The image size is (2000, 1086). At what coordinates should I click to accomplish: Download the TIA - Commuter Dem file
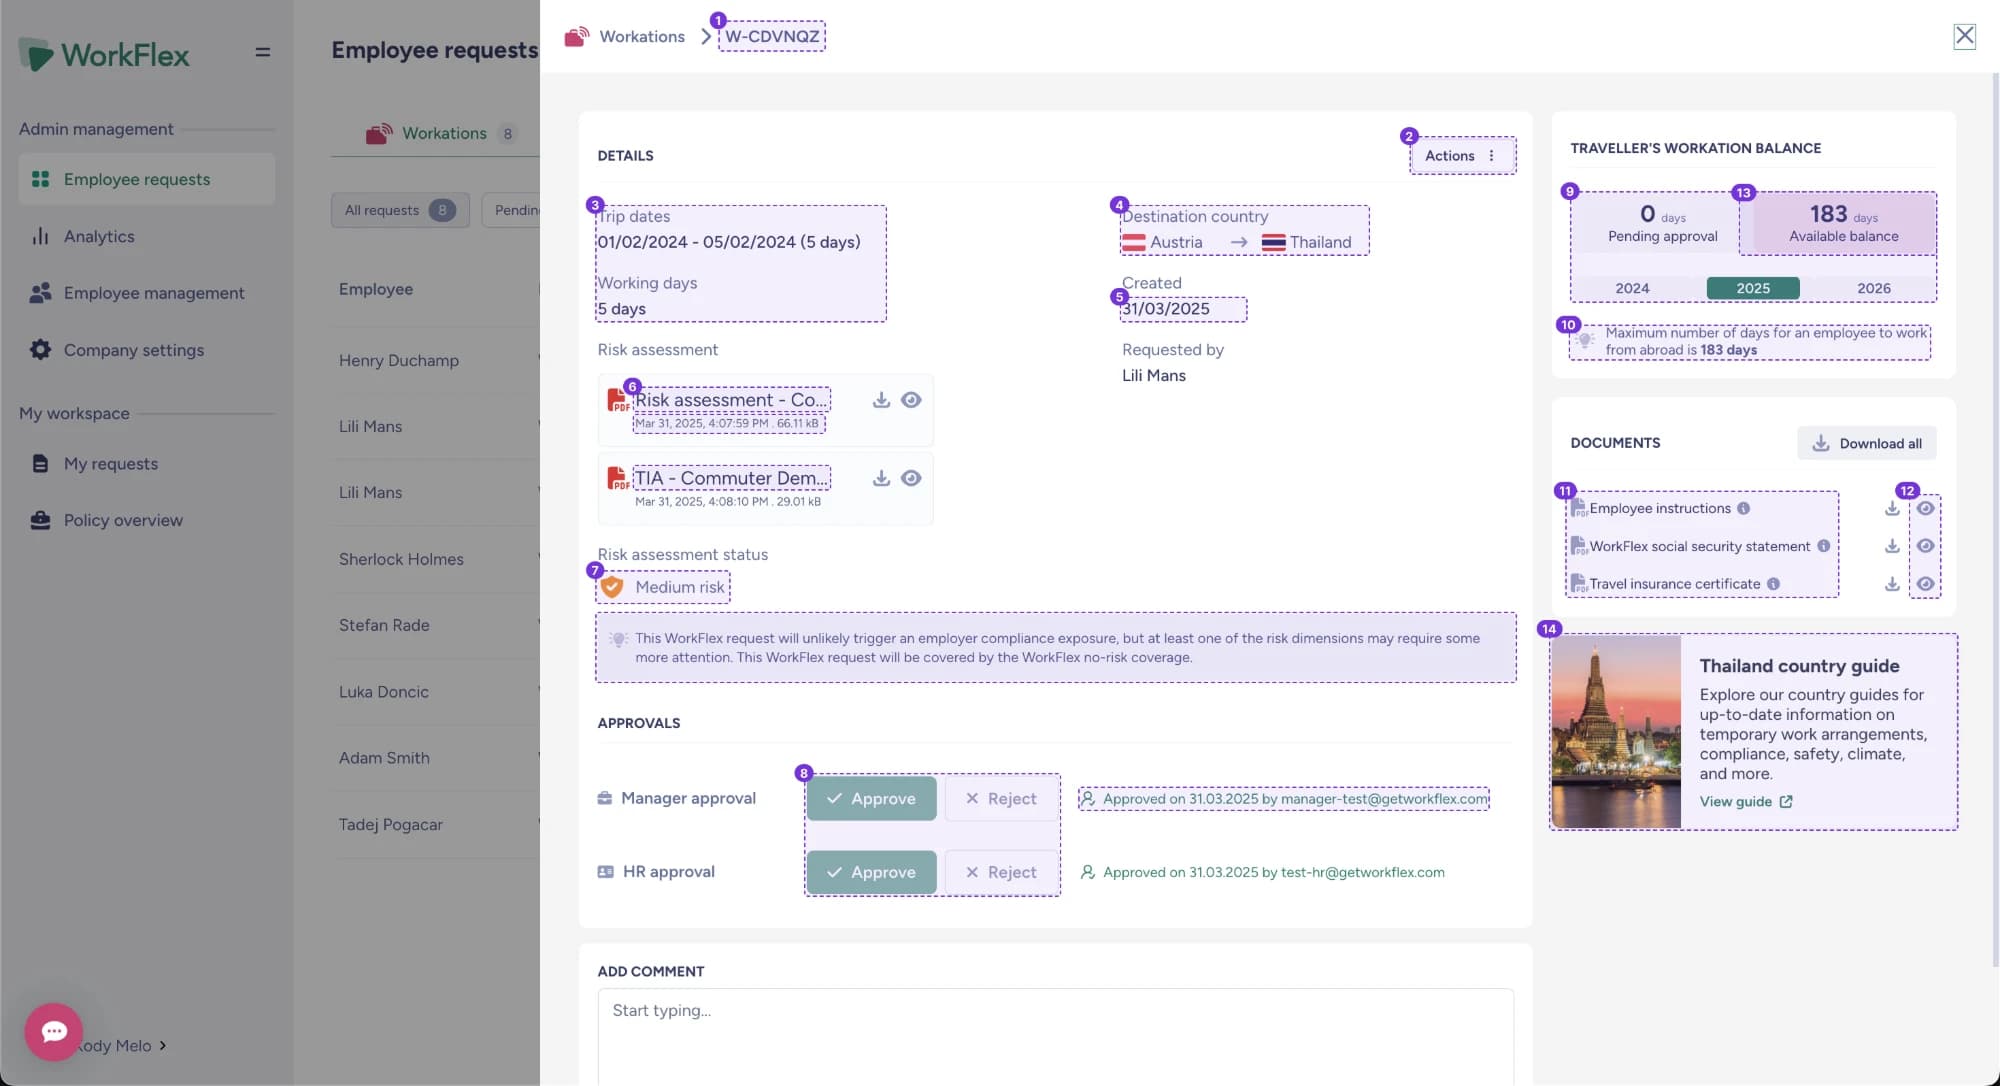click(x=881, y=478)
